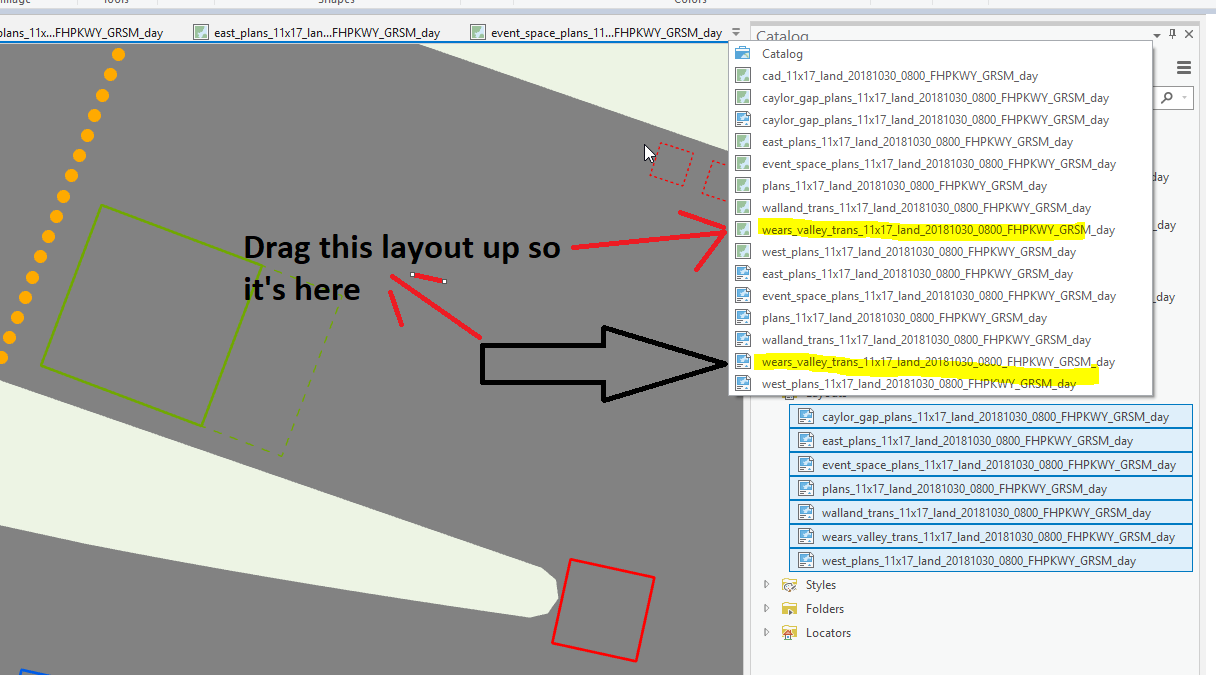Click west_plans layout icon in Catalog pane
The width and height of the screenshot is (1216, 676).
pyautogui.click(x=804, y=561)
